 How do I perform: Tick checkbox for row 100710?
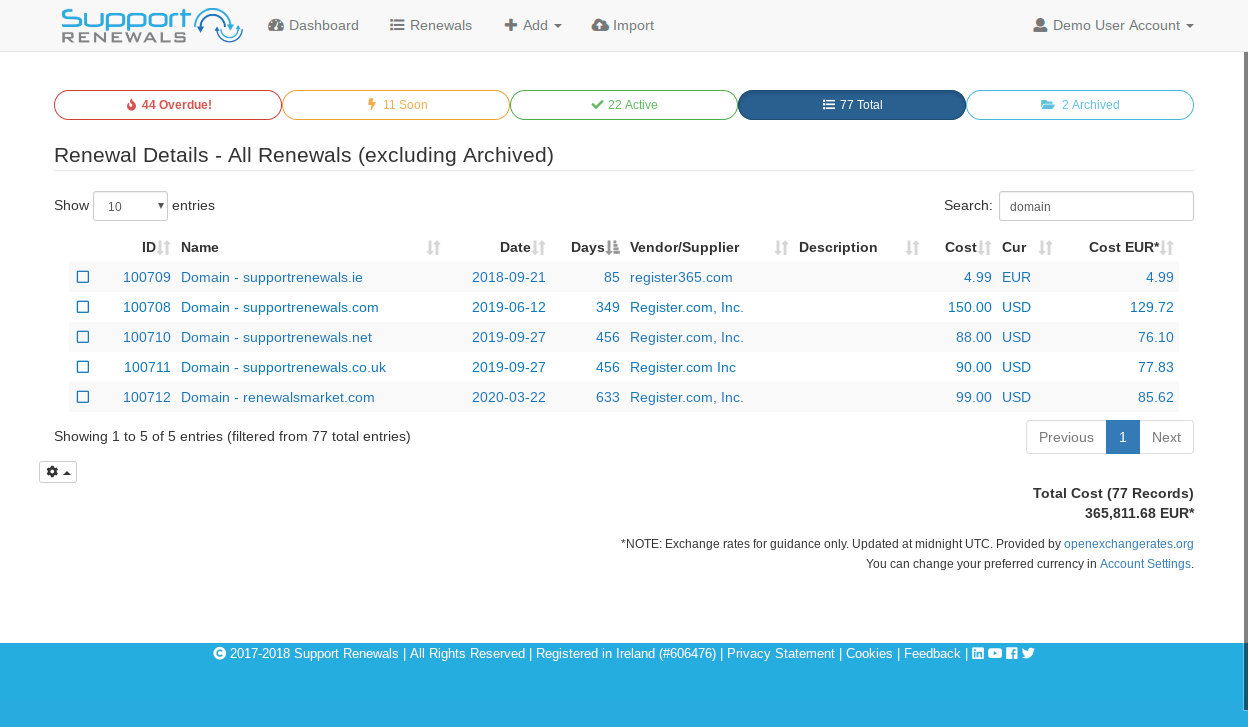83,337
